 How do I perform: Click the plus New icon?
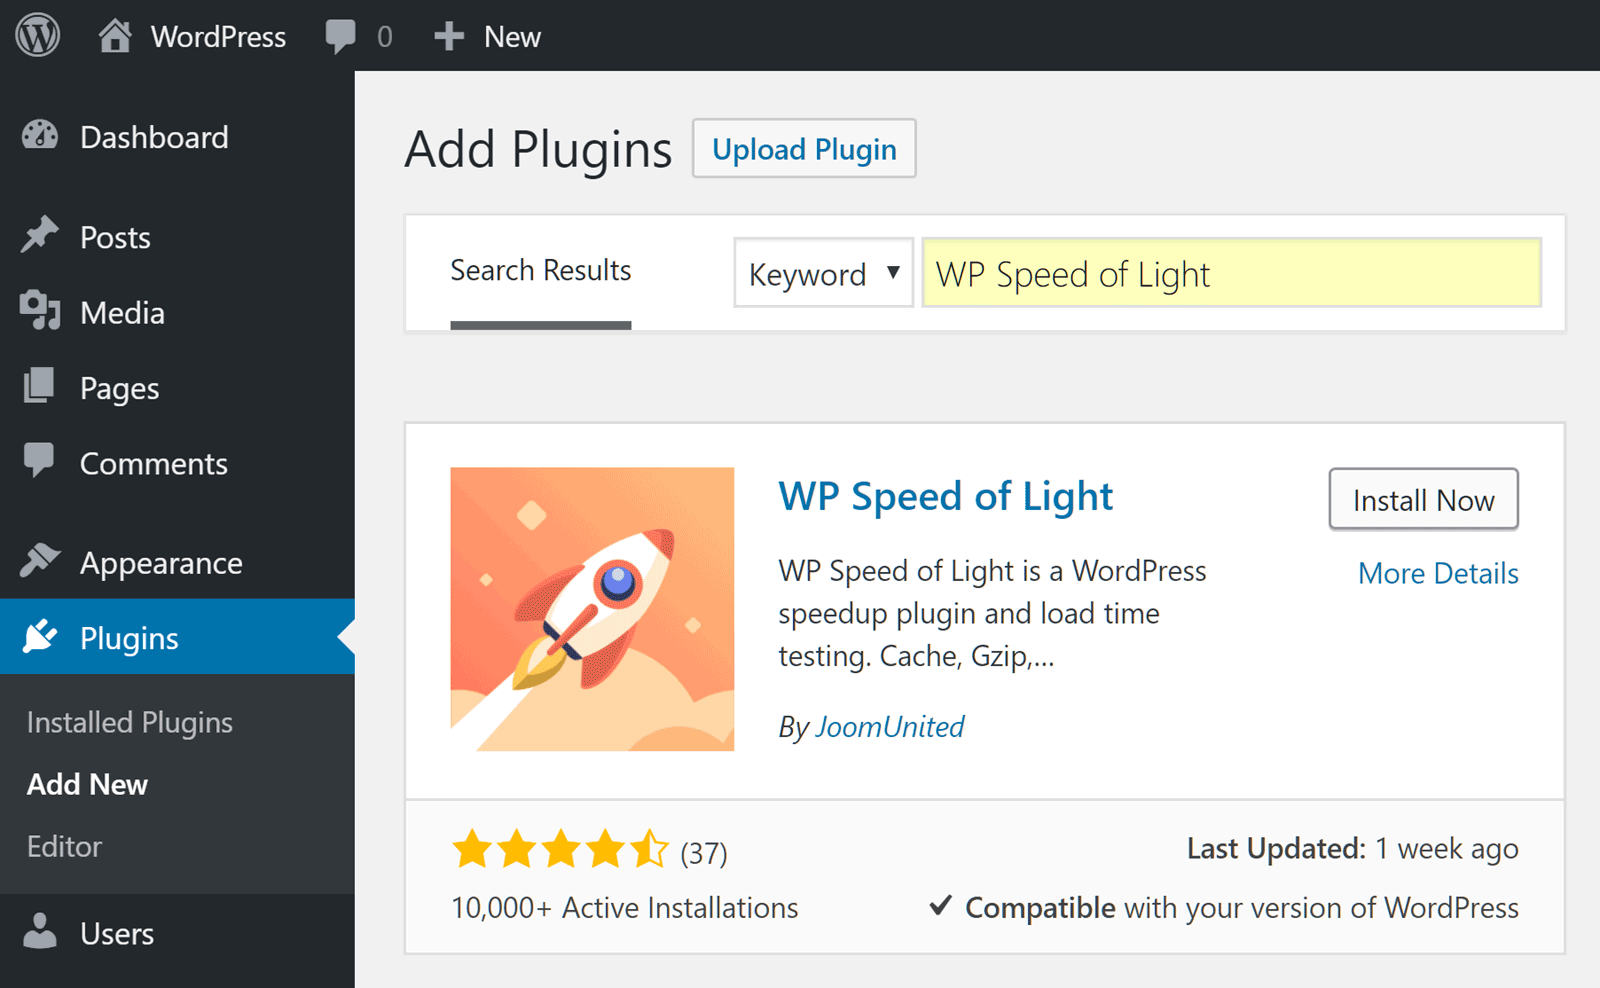(x=449, y=36)
